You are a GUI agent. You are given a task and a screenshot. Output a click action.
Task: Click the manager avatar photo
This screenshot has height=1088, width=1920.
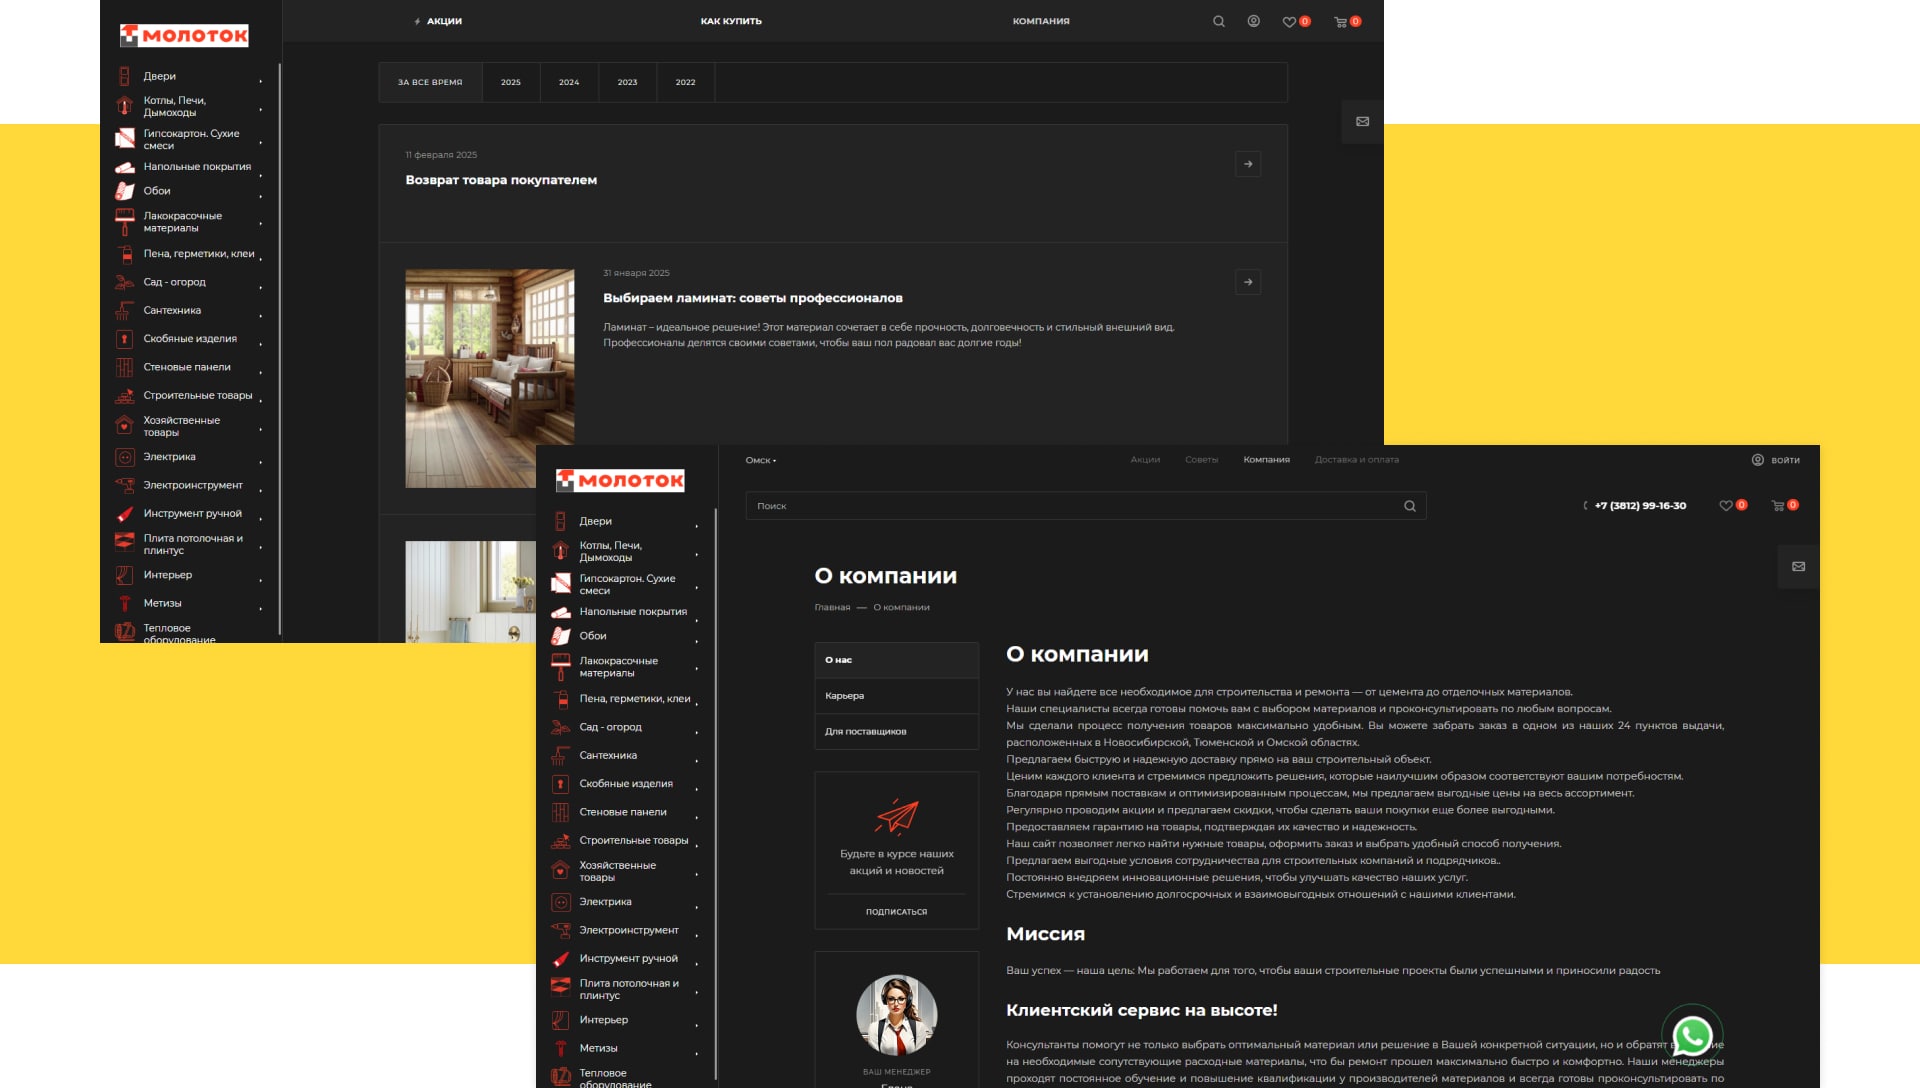tap(897, 1015)
